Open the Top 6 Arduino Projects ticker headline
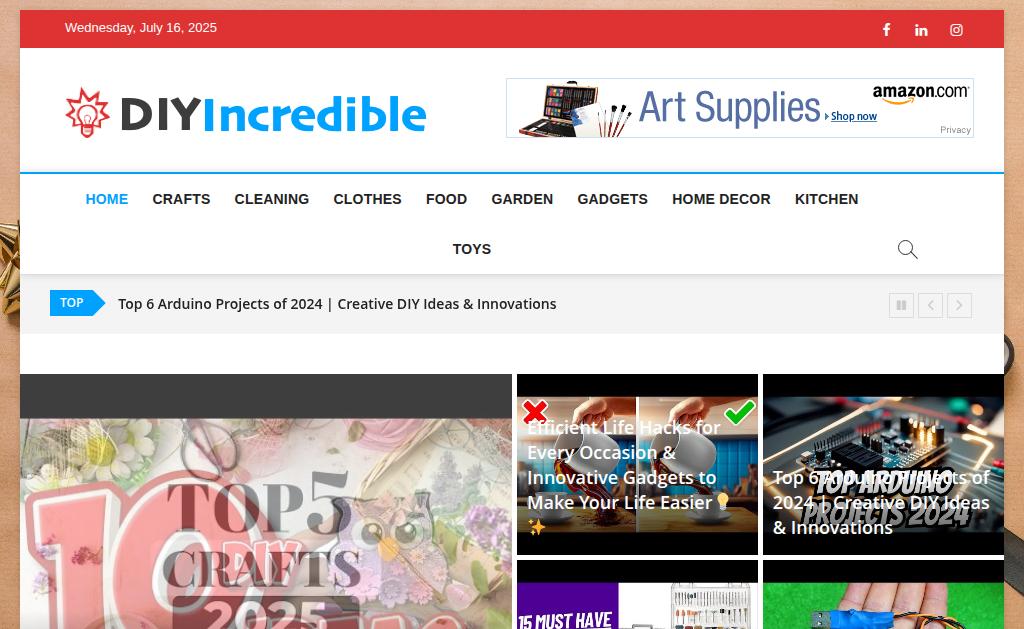1024x629 pixels. click(337, 304)
